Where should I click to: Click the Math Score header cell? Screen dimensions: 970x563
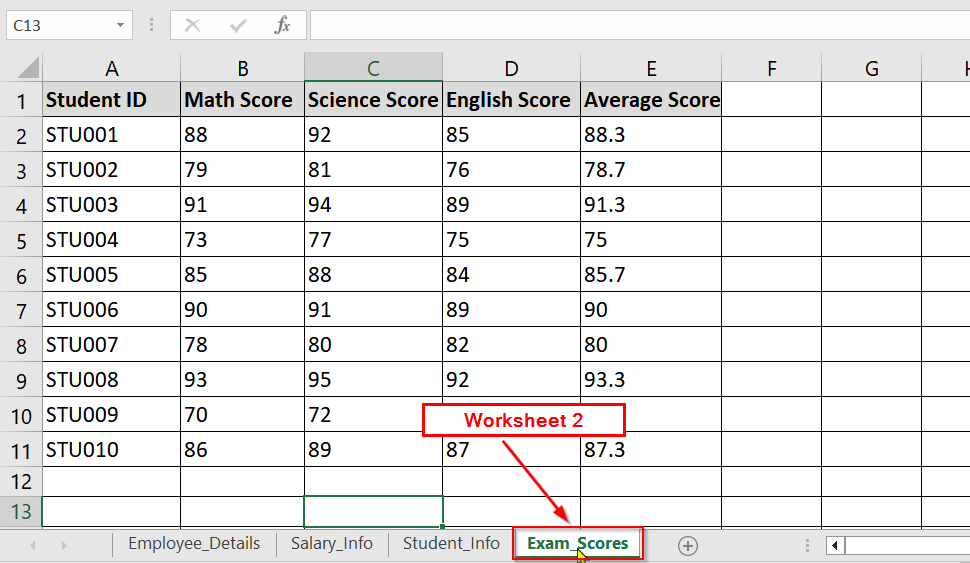point(242,100)
